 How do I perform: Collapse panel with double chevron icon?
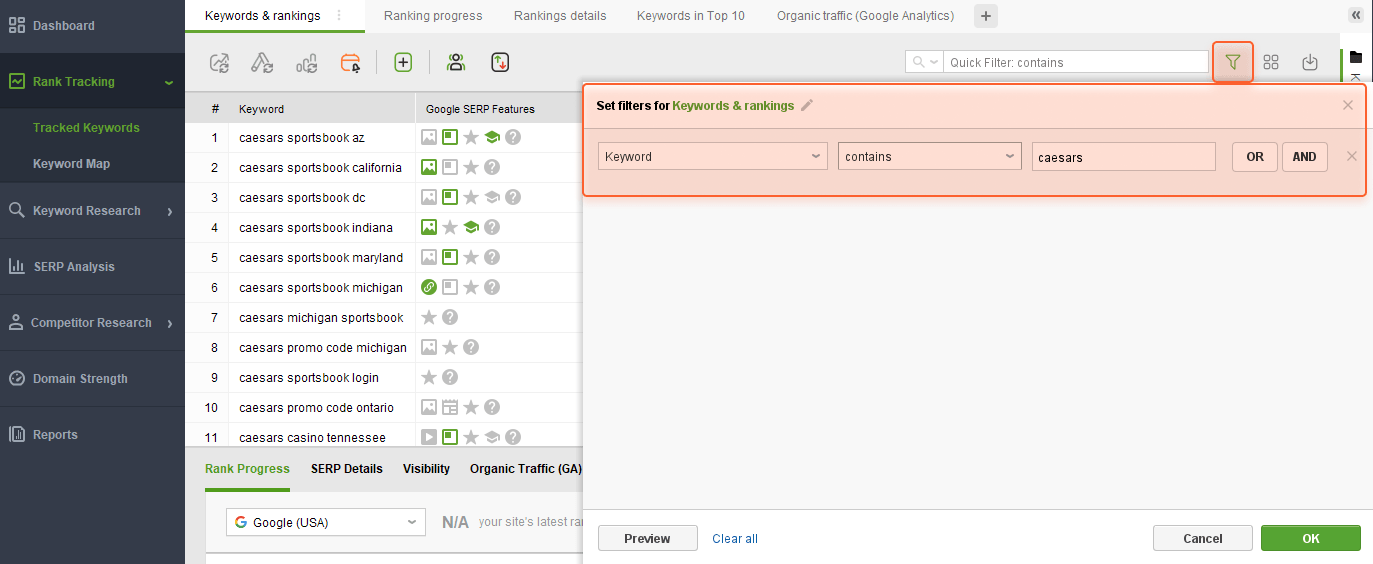click(1356, 15)
